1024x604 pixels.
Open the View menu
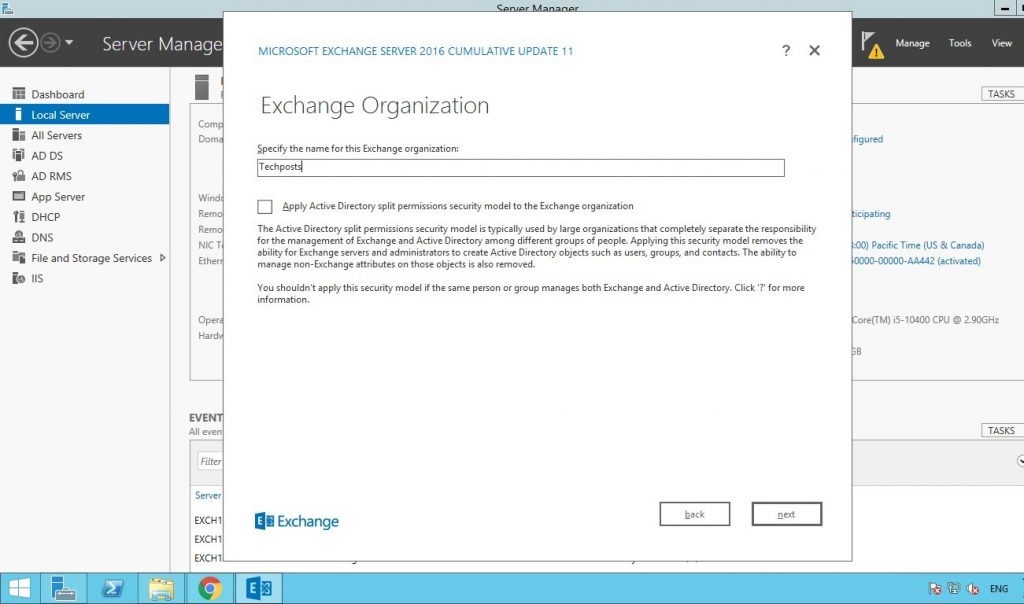tap(1001, 43)
